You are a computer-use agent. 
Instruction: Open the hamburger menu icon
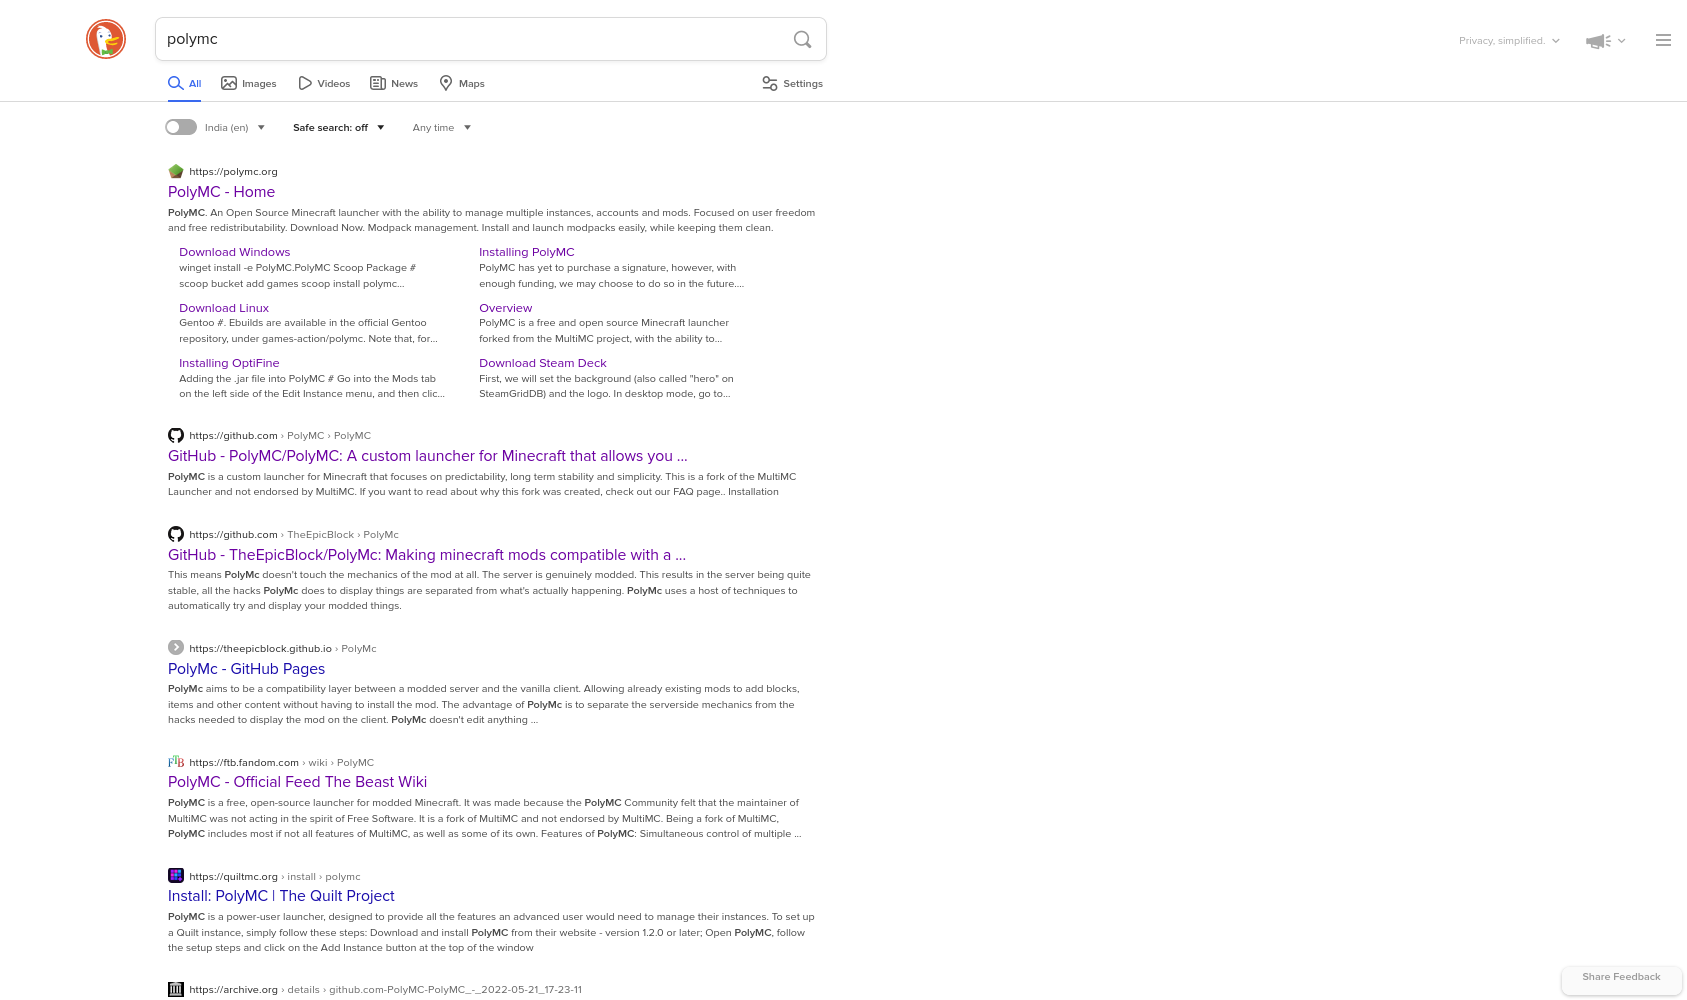(x=1663, y=40)
